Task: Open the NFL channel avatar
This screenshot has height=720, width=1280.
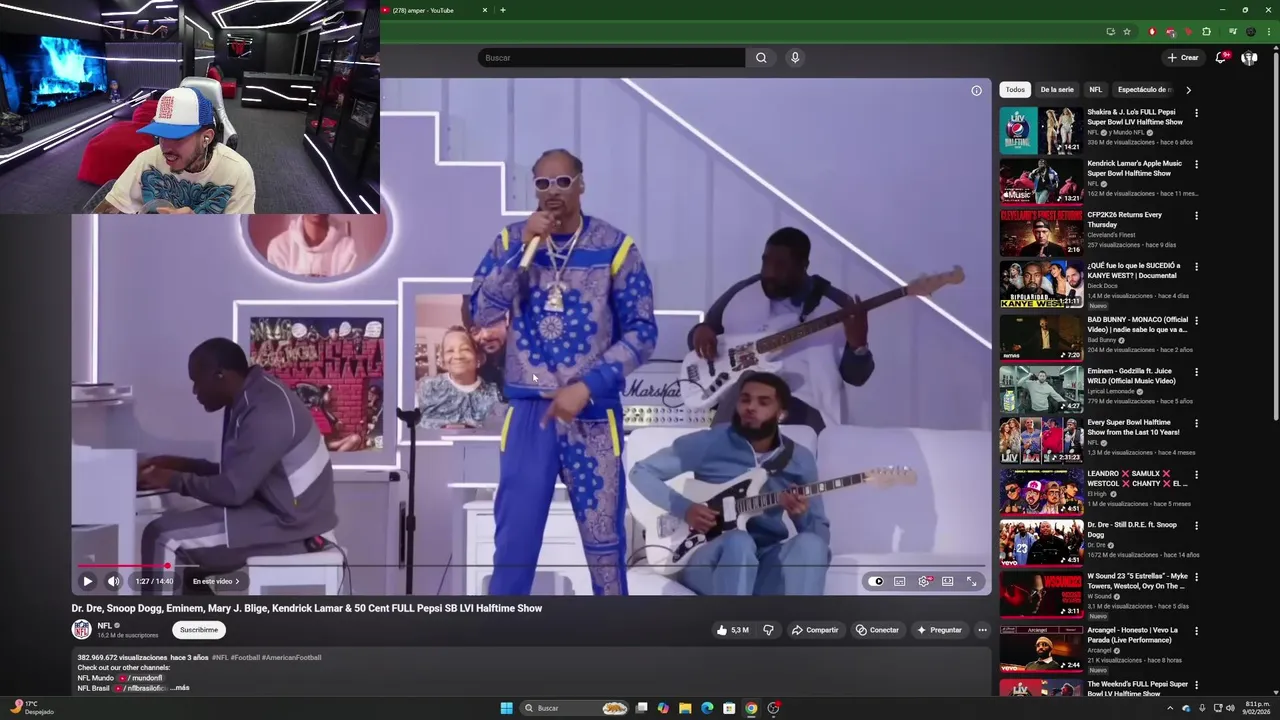Action: 81,629
